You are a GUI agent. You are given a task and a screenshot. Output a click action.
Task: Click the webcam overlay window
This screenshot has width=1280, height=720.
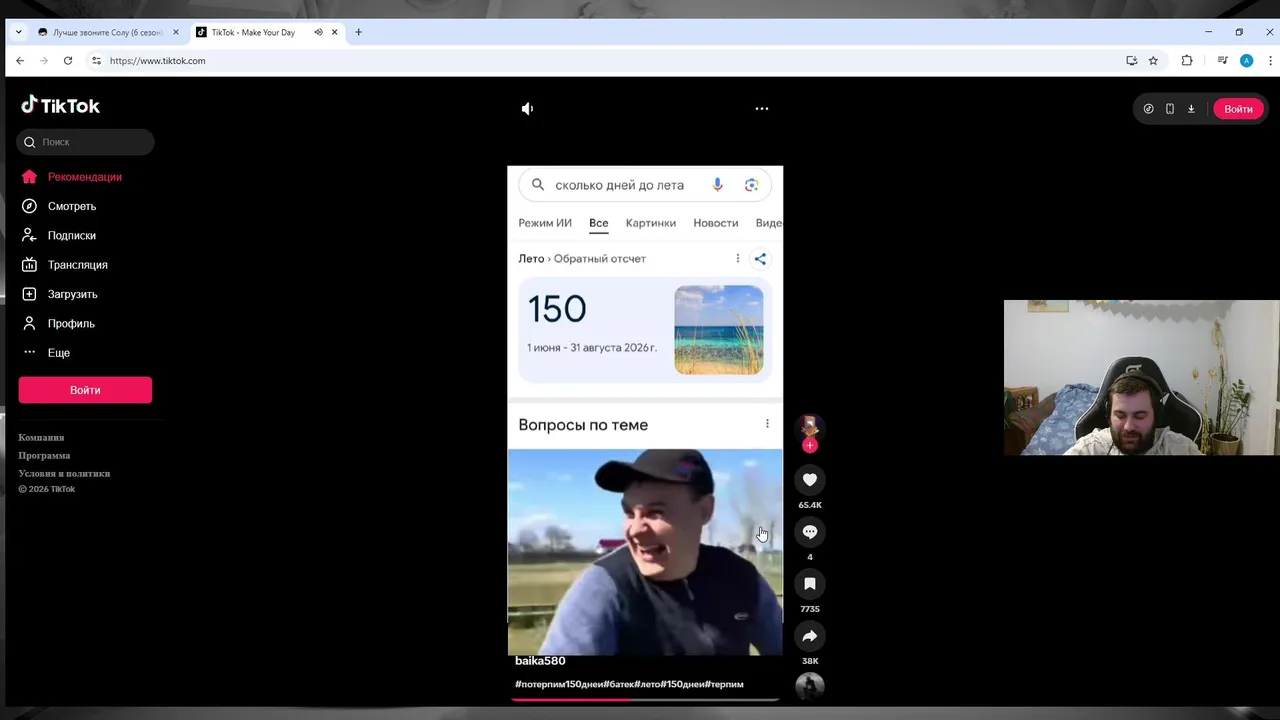click(x=1141, y=378)
